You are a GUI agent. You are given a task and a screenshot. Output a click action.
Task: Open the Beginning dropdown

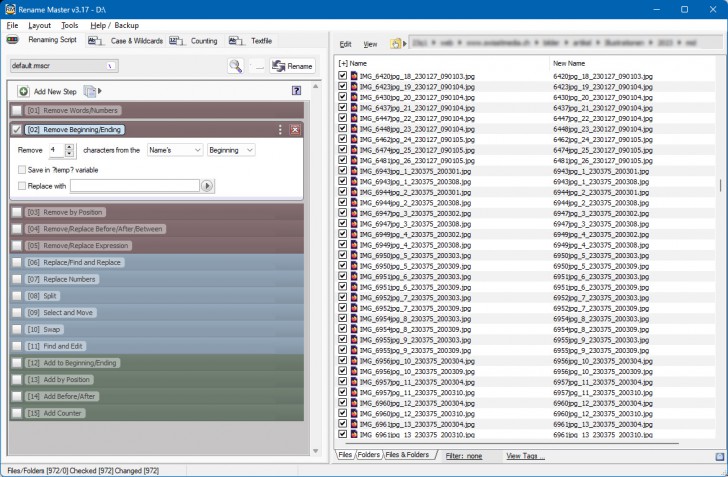231,150
